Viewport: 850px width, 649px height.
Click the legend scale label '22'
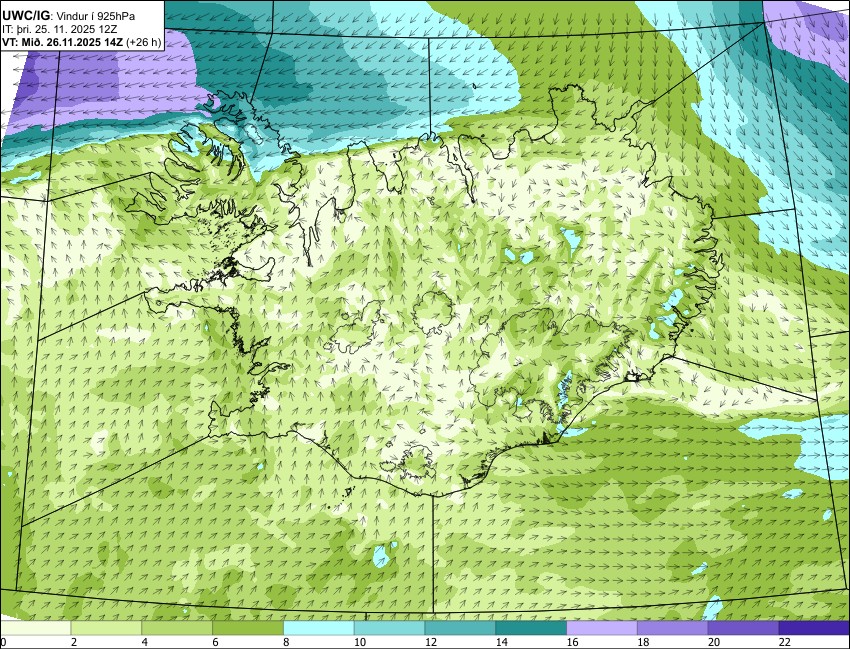click(x=785, y=642)
